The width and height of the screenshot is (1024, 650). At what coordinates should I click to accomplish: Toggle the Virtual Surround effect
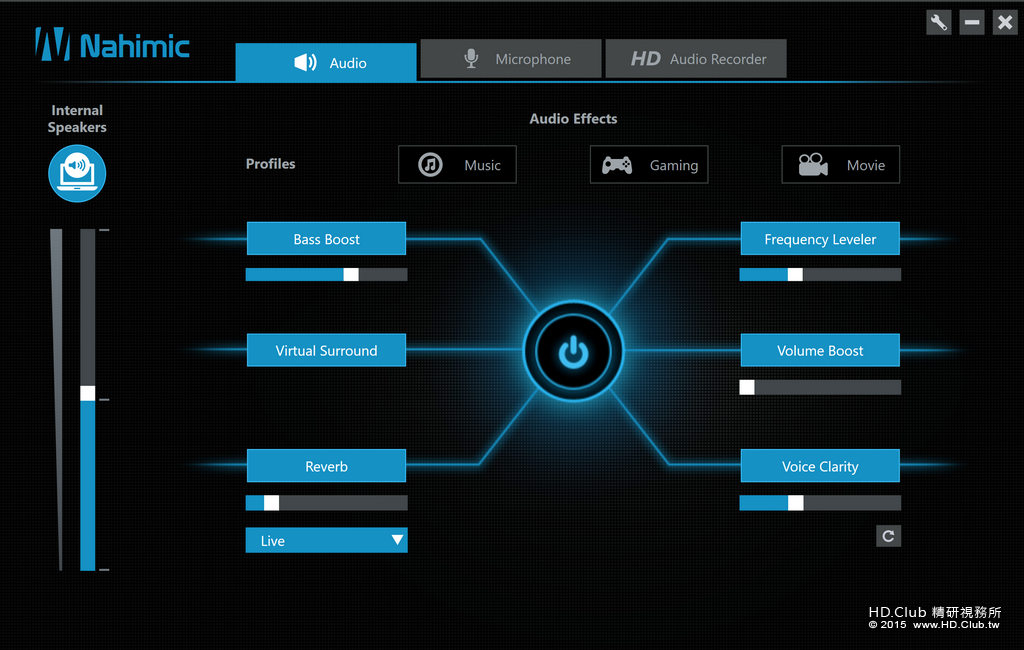pyautogui.click(x=326, y=351)
